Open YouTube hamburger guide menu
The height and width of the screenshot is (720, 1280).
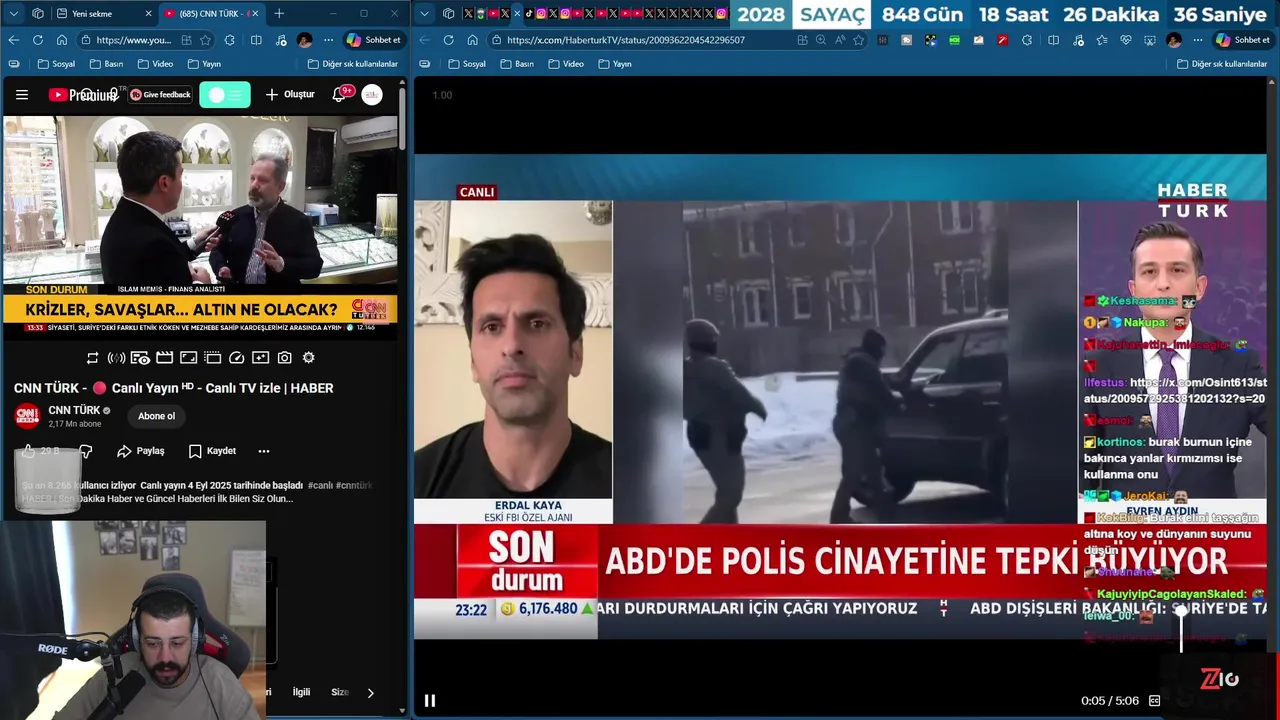coord(21,95)
